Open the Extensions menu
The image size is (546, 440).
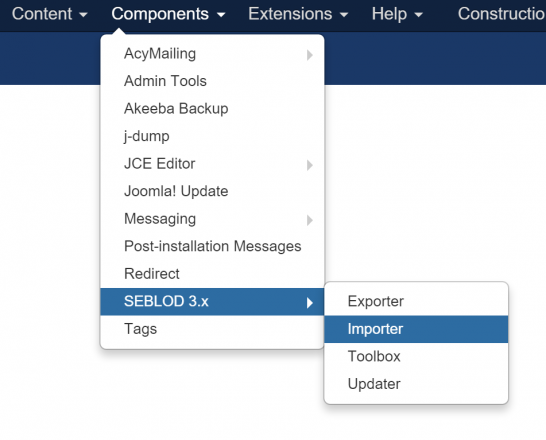[x=298, y=14]
